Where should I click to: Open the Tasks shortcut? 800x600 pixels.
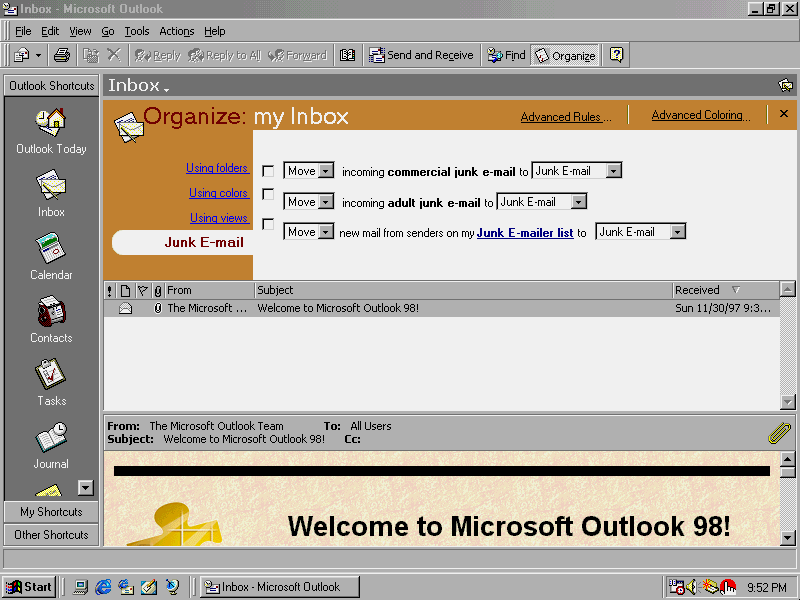pyautogui.click(x=51, y=375)
